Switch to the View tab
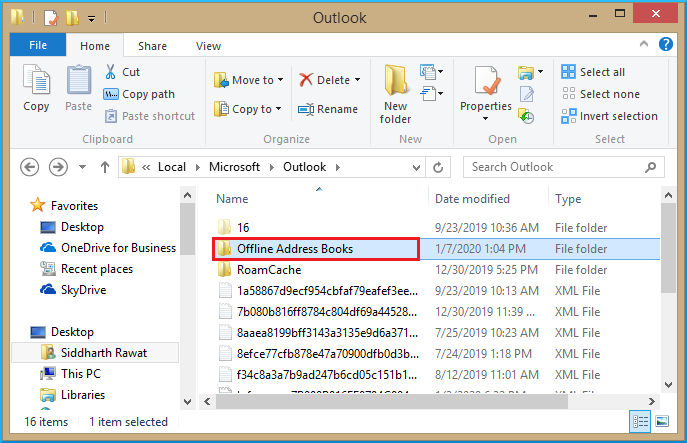Image resolution: width=687 pixels, height=443 pixels. pos(208,46)
